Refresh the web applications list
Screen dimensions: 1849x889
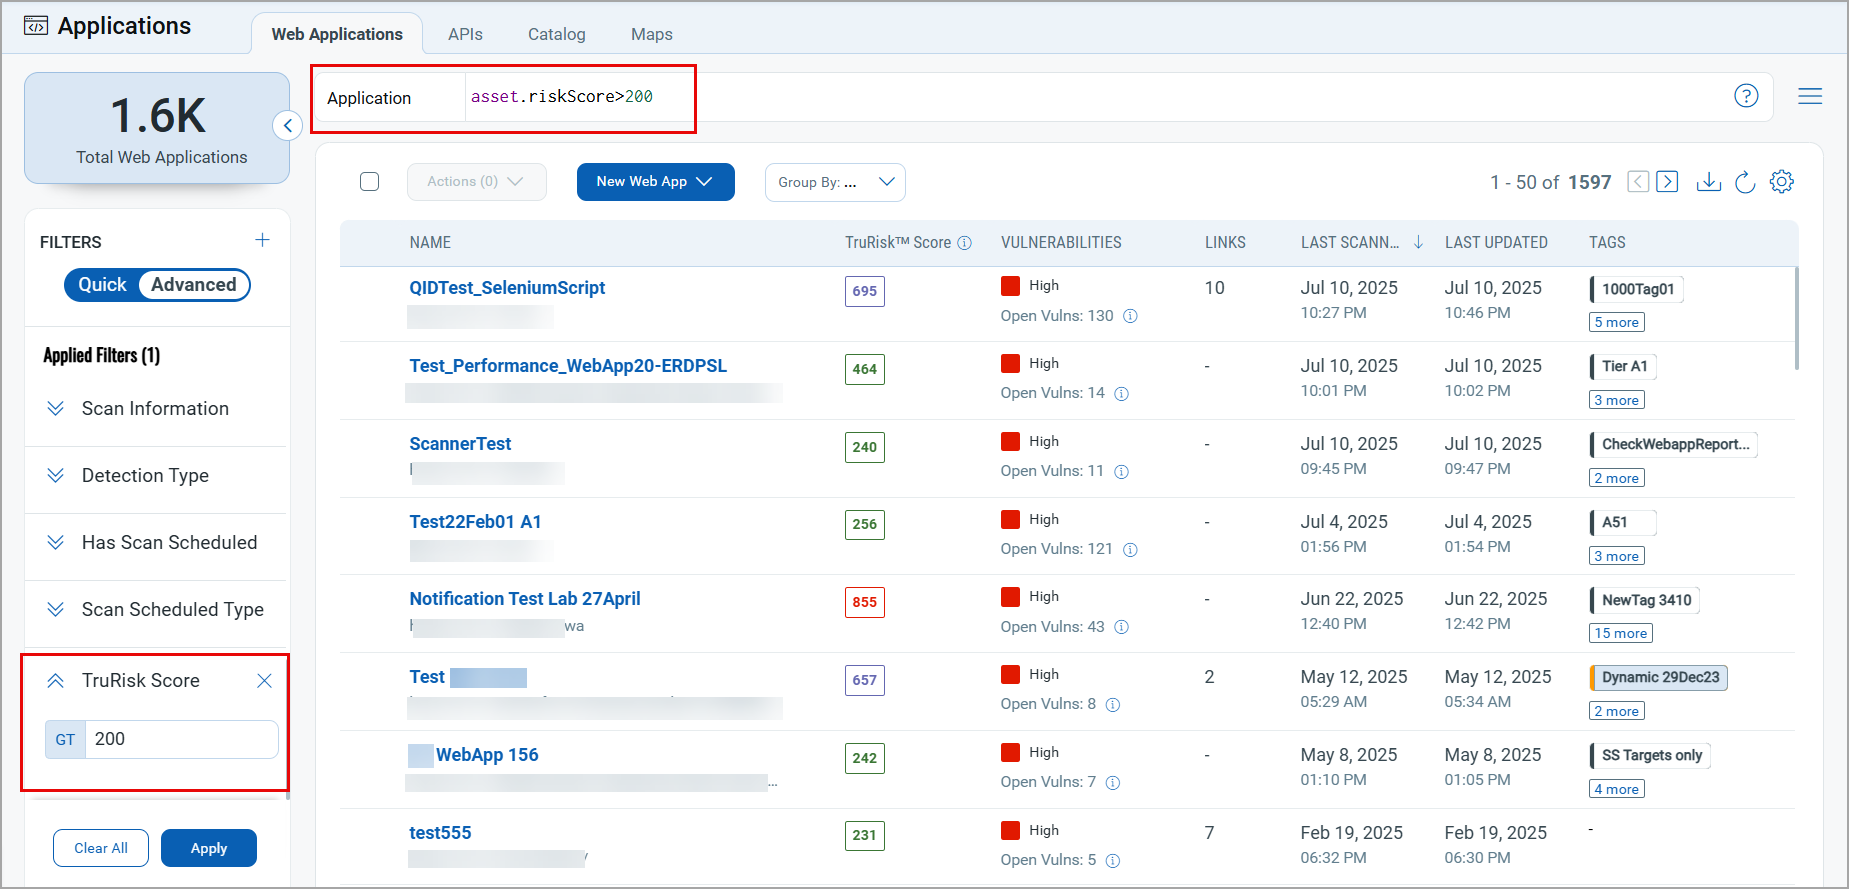click(x=1745, y=182)
